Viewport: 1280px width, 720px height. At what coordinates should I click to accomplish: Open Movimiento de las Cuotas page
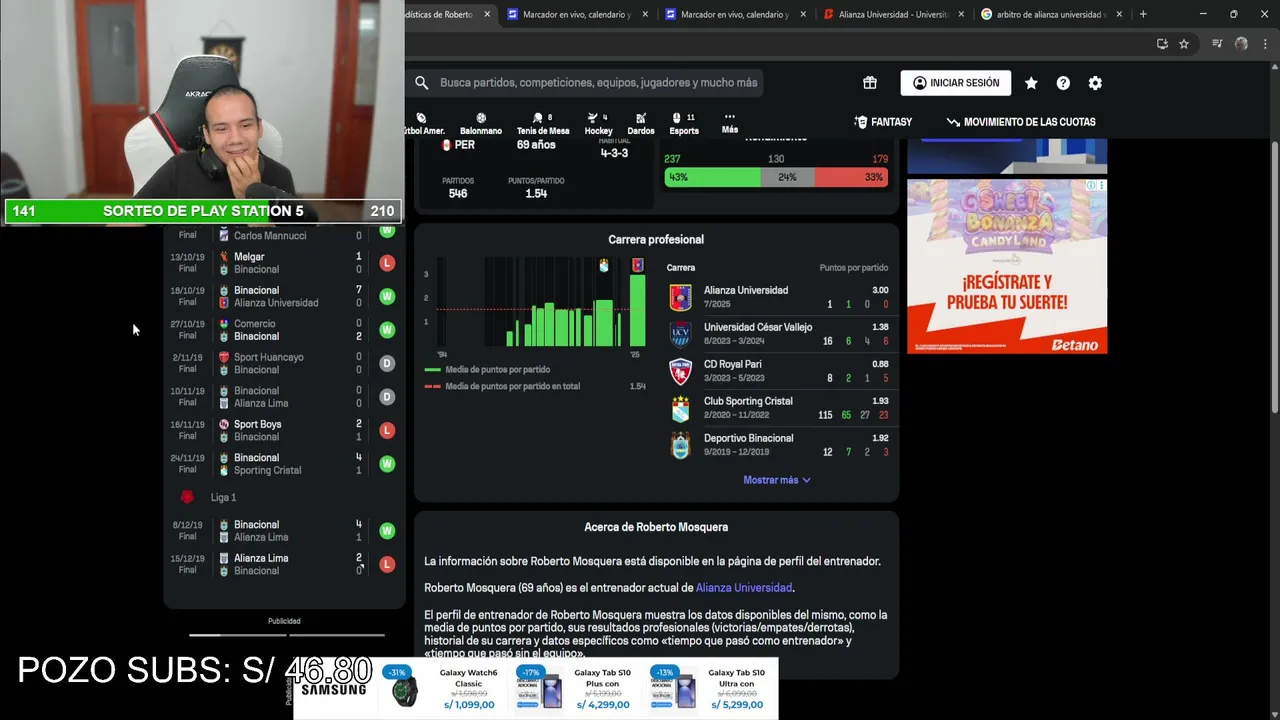[x=1021, y=122]
